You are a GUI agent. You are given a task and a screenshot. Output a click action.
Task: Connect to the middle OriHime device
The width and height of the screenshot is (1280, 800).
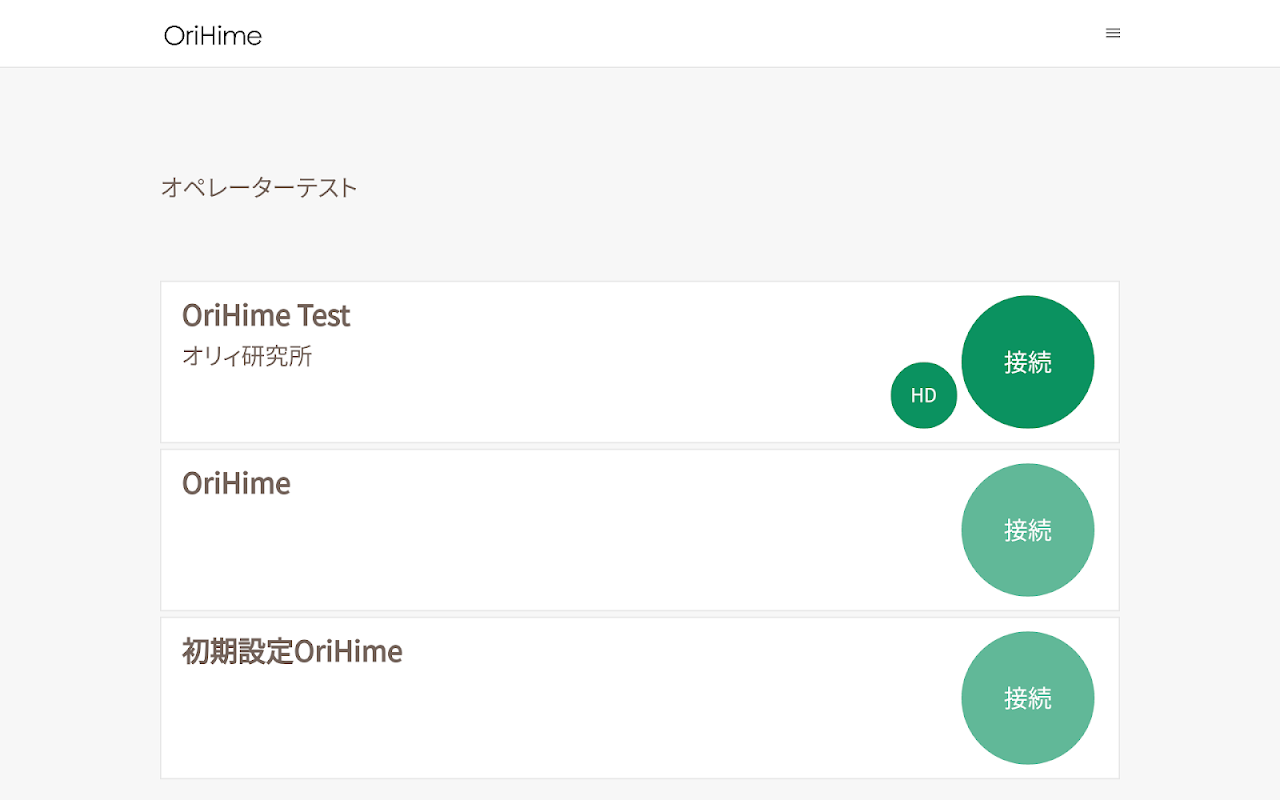pyautogui.click(x=1027, y=530)
